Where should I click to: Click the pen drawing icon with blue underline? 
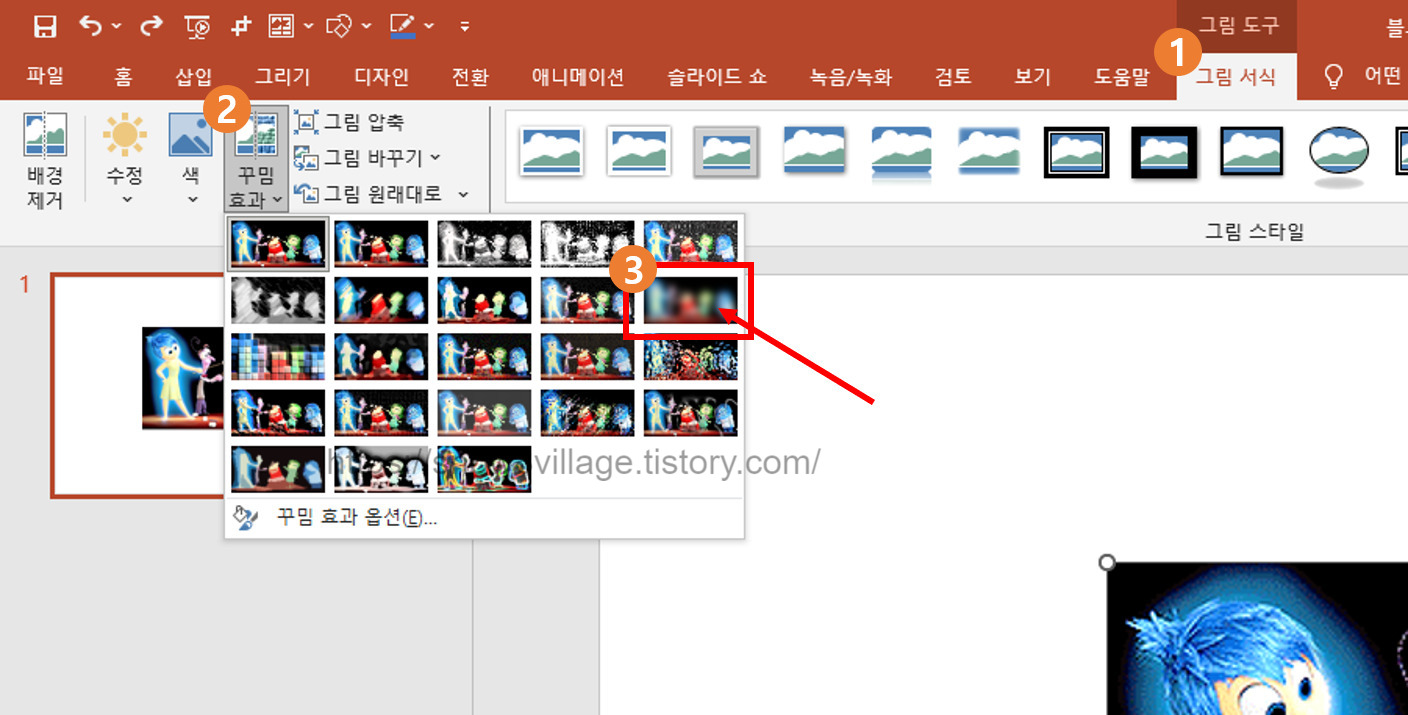pos(404,26)
